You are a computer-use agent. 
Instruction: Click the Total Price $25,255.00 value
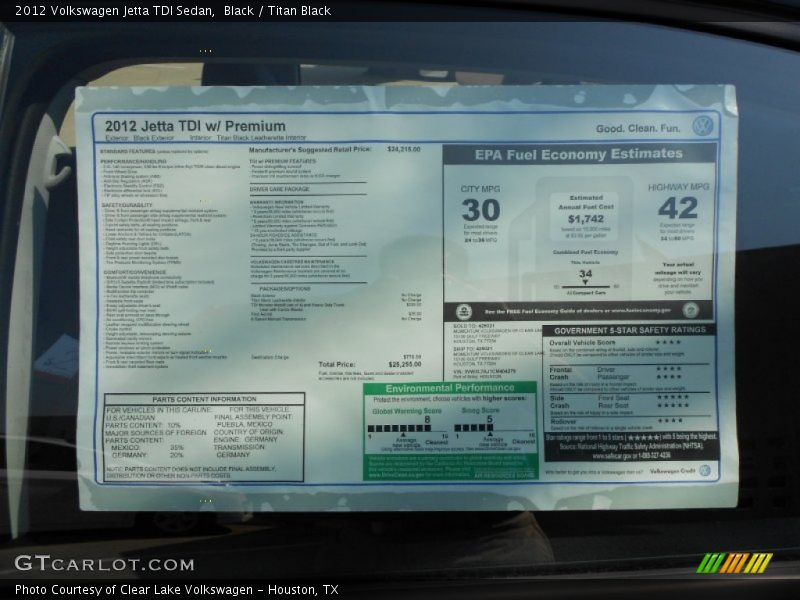405,365
